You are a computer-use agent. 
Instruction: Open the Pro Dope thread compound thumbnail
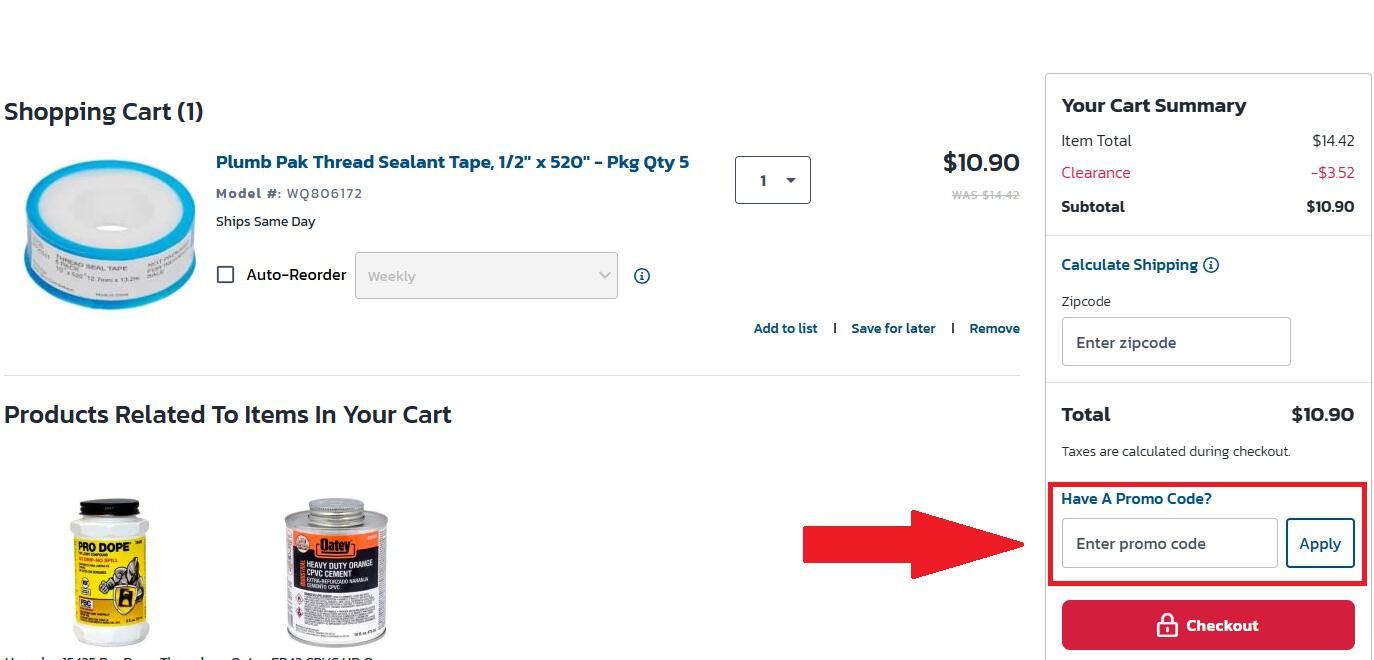(x=110, y=570)
